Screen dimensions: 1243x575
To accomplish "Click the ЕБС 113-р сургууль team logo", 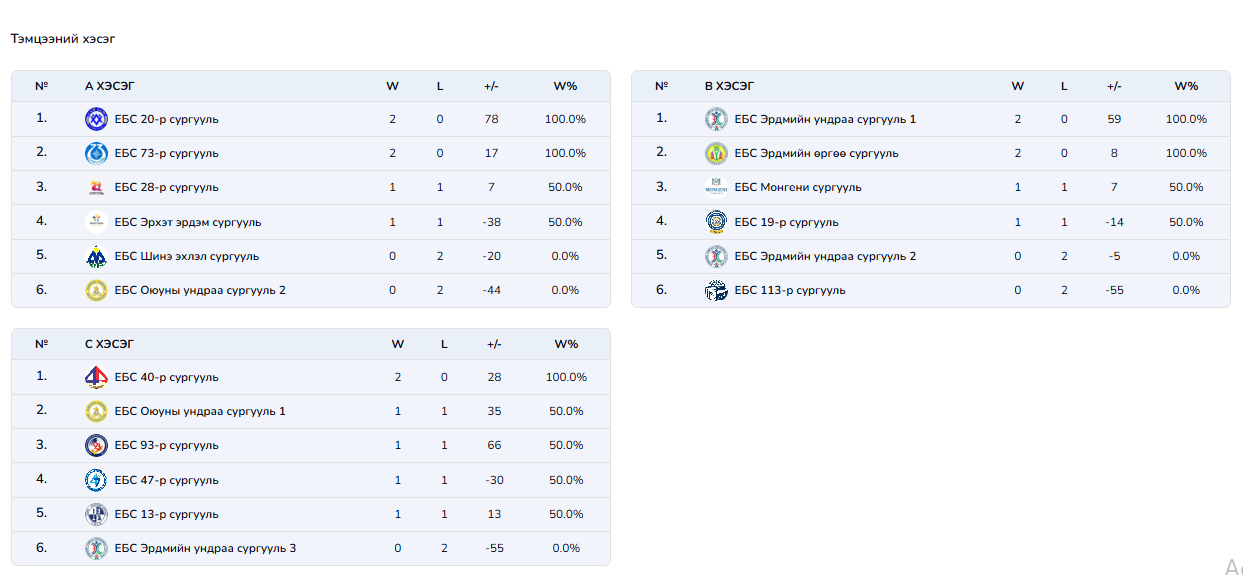I will click(716, 290).
